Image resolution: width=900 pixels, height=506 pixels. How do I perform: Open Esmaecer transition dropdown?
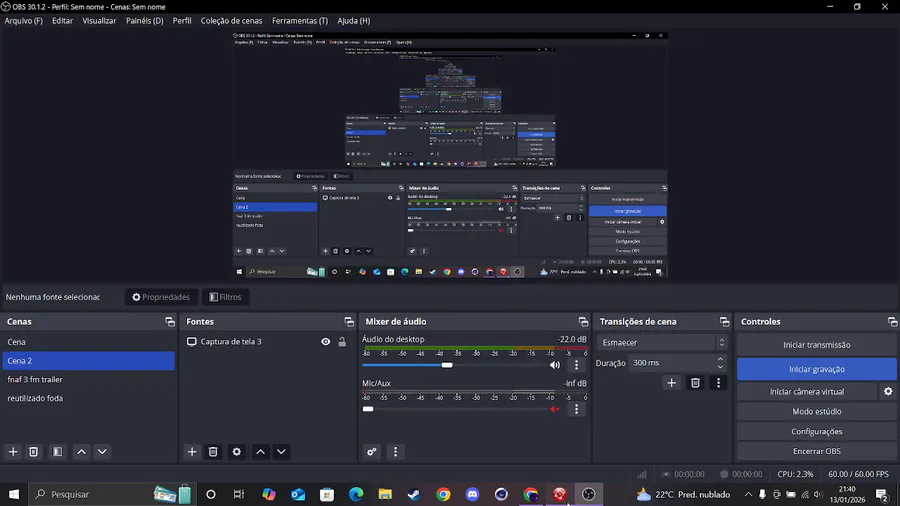click(662, 342)
